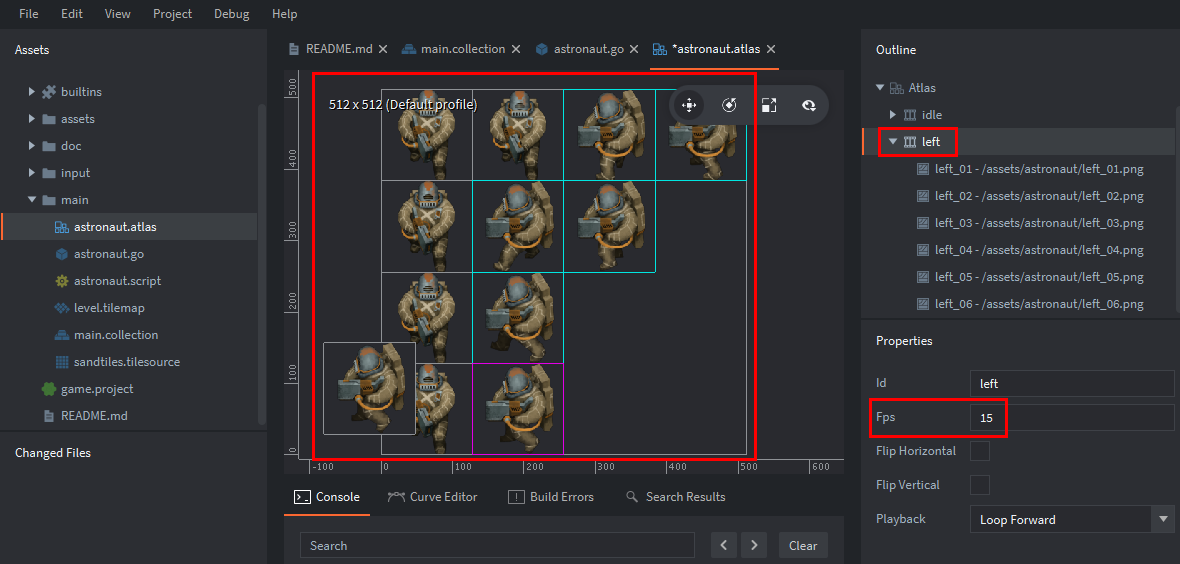
Task: Switch to the Search Results tab
Action: (x=676, y=497)
